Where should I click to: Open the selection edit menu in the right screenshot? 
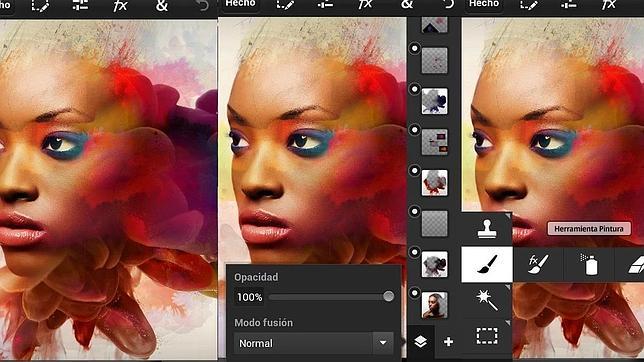[529, 5]
